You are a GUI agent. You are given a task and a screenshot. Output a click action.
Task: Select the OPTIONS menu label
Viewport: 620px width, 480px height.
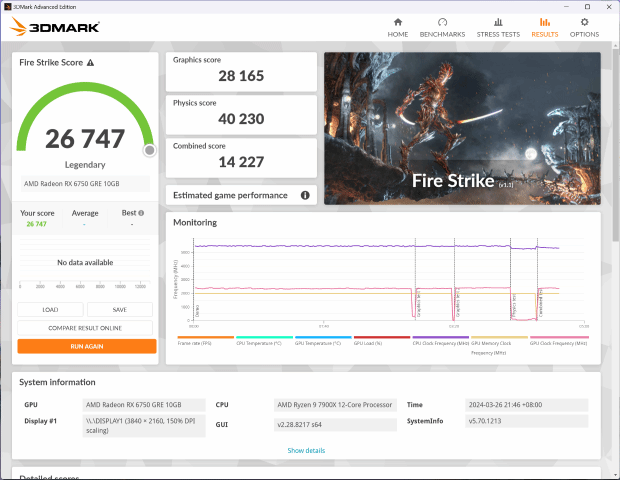point(584,34)
